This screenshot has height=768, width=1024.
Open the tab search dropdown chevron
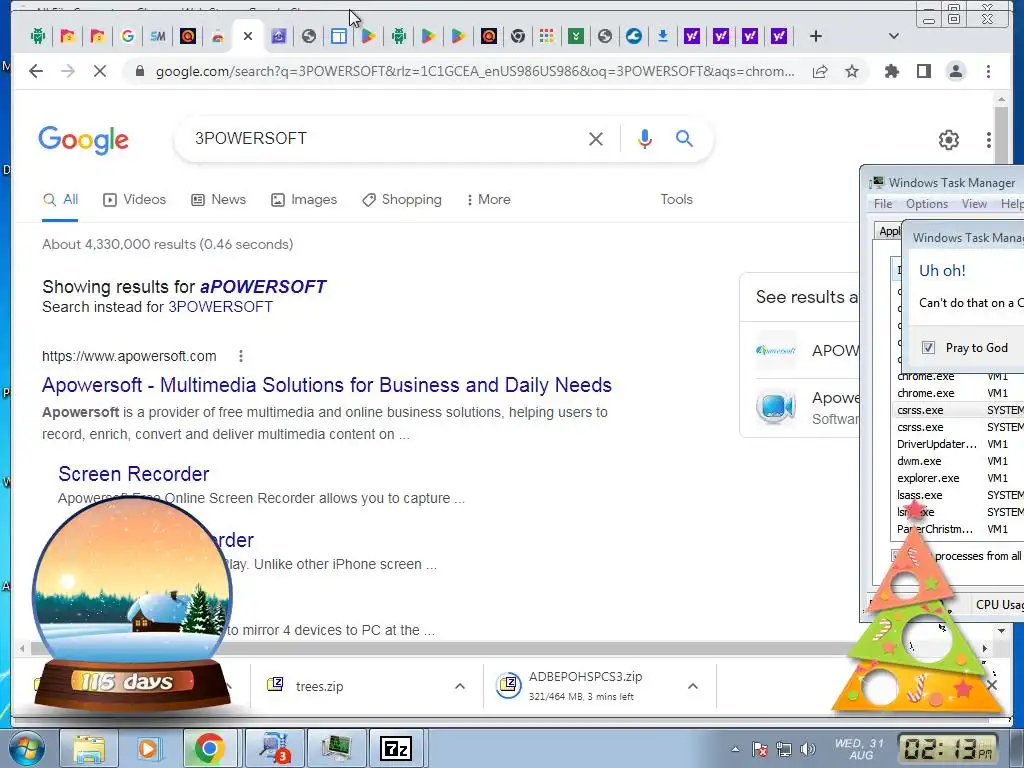pyautogui.click(x=893, y=37)
